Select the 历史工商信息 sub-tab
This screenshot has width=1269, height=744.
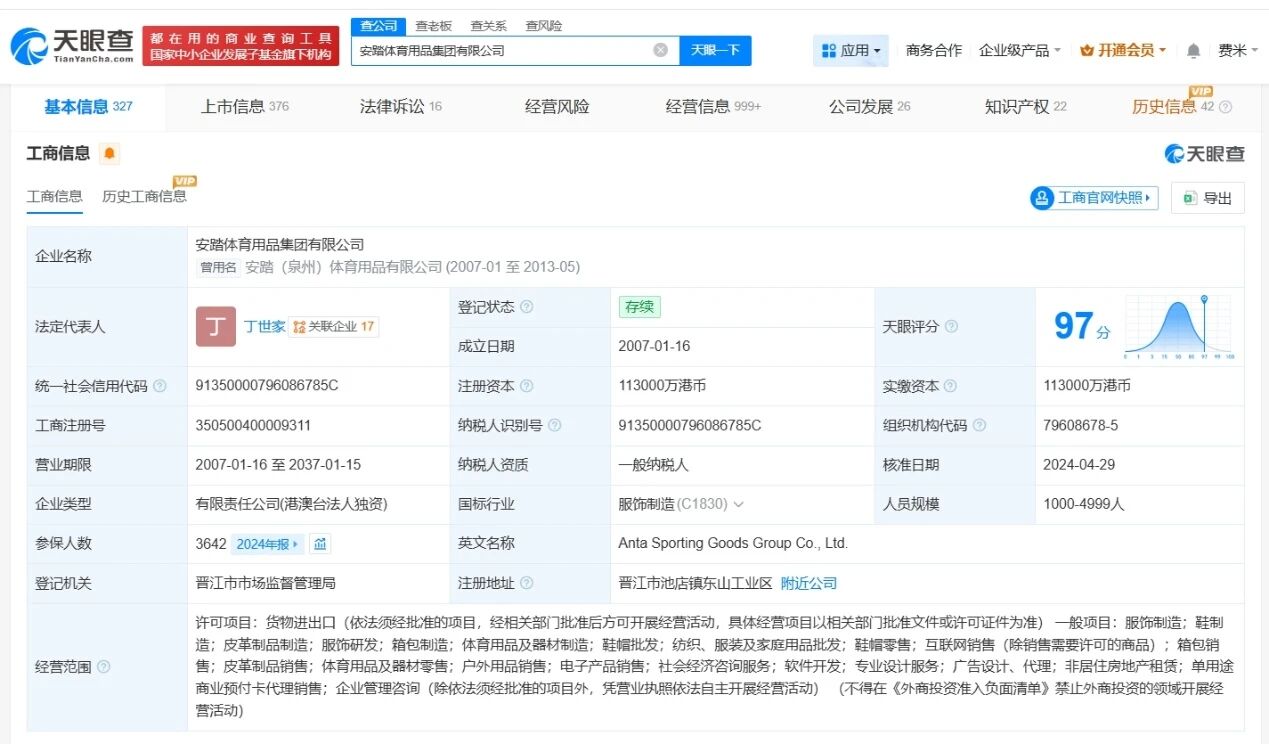point(144,196)
